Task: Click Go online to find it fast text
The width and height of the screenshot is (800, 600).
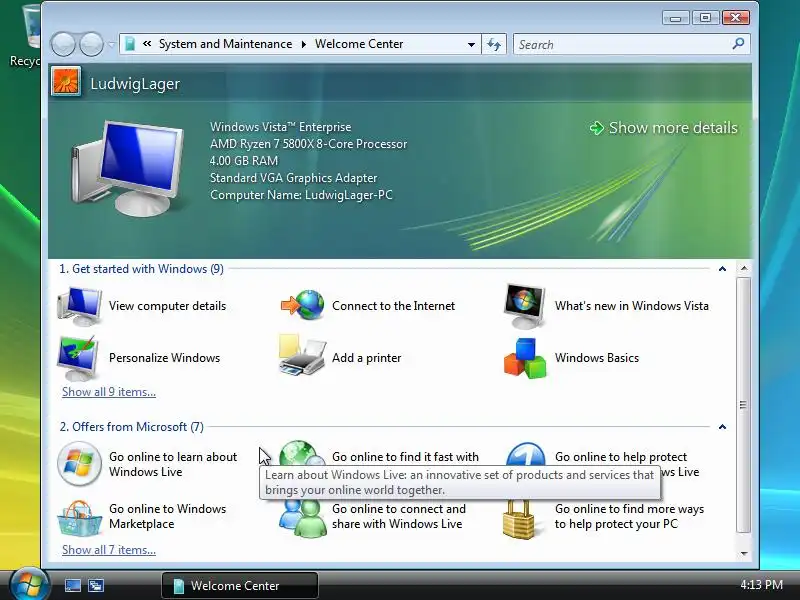Action: [405, 457]
